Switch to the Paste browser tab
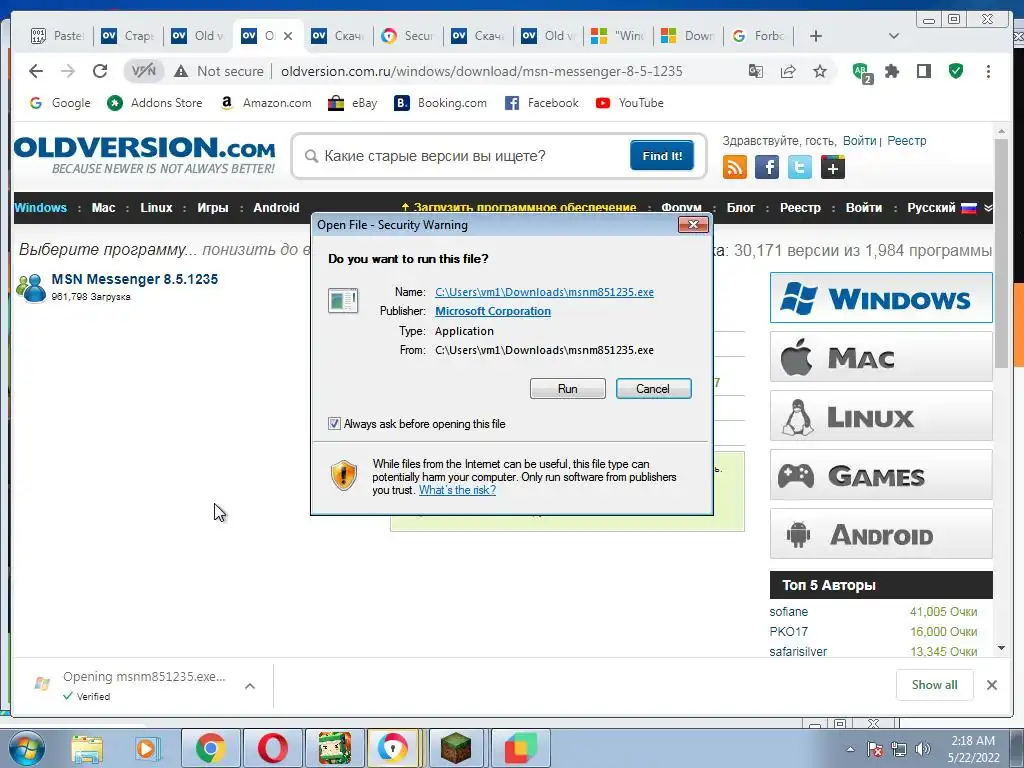Viewport: 1024px width, 768px height. pos(57,36)
